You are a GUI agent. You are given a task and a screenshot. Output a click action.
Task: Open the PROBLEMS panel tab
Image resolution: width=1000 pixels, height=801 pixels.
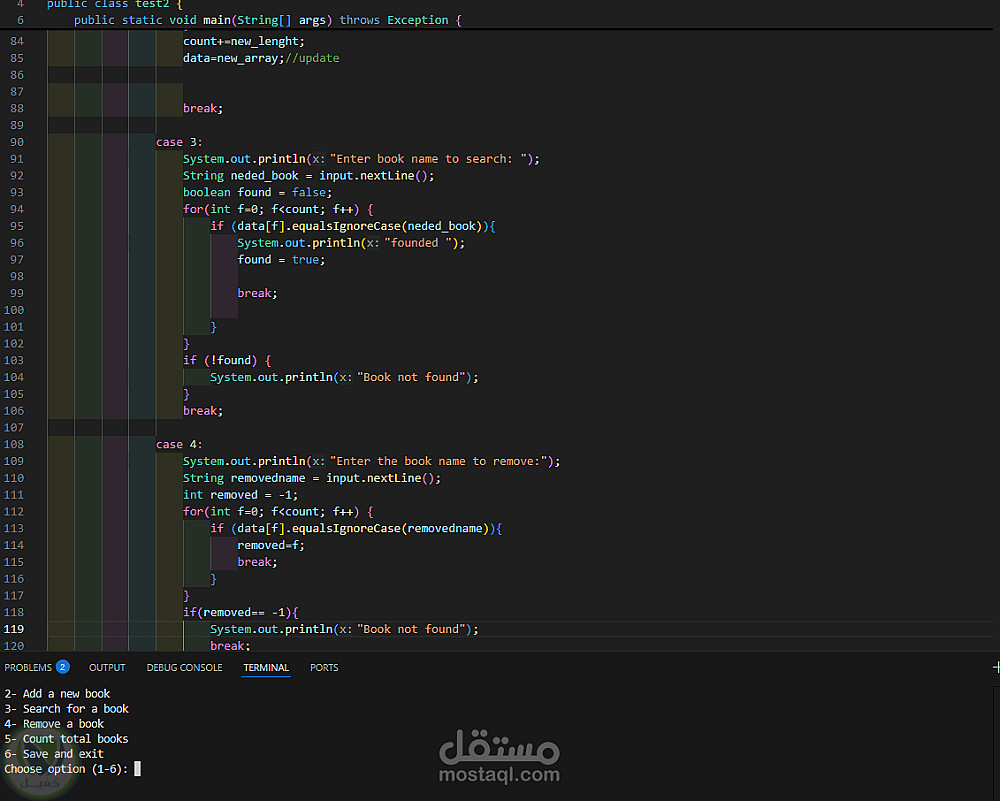coord(28,667)
